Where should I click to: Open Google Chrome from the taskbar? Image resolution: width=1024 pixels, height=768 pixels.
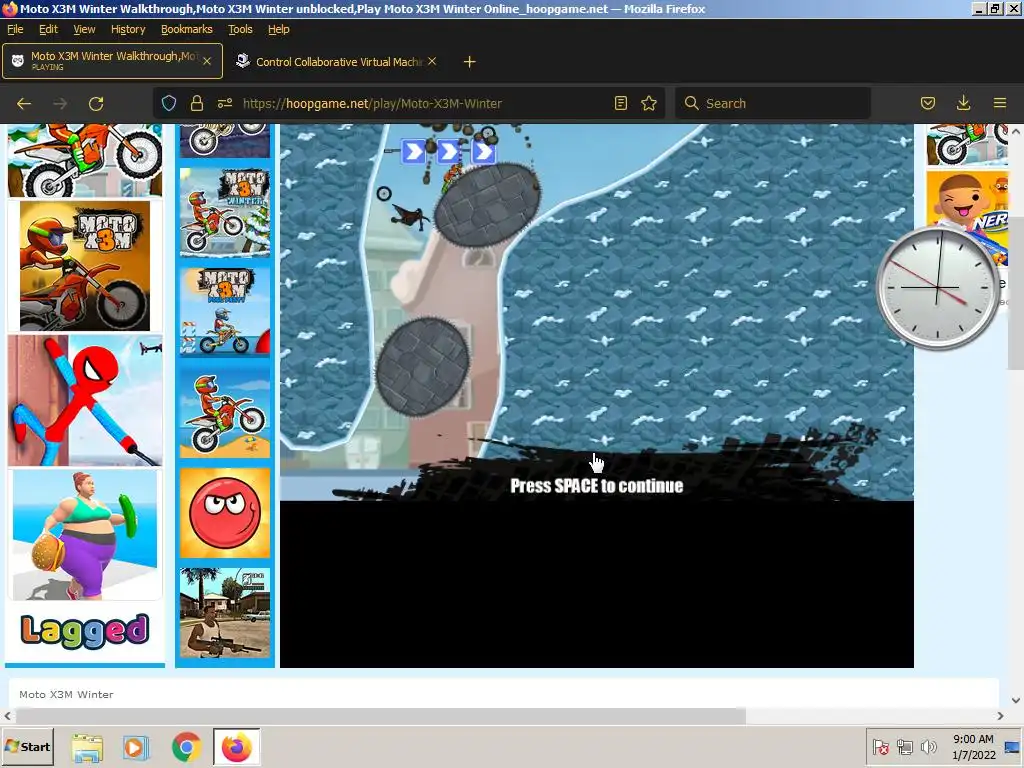186,748
